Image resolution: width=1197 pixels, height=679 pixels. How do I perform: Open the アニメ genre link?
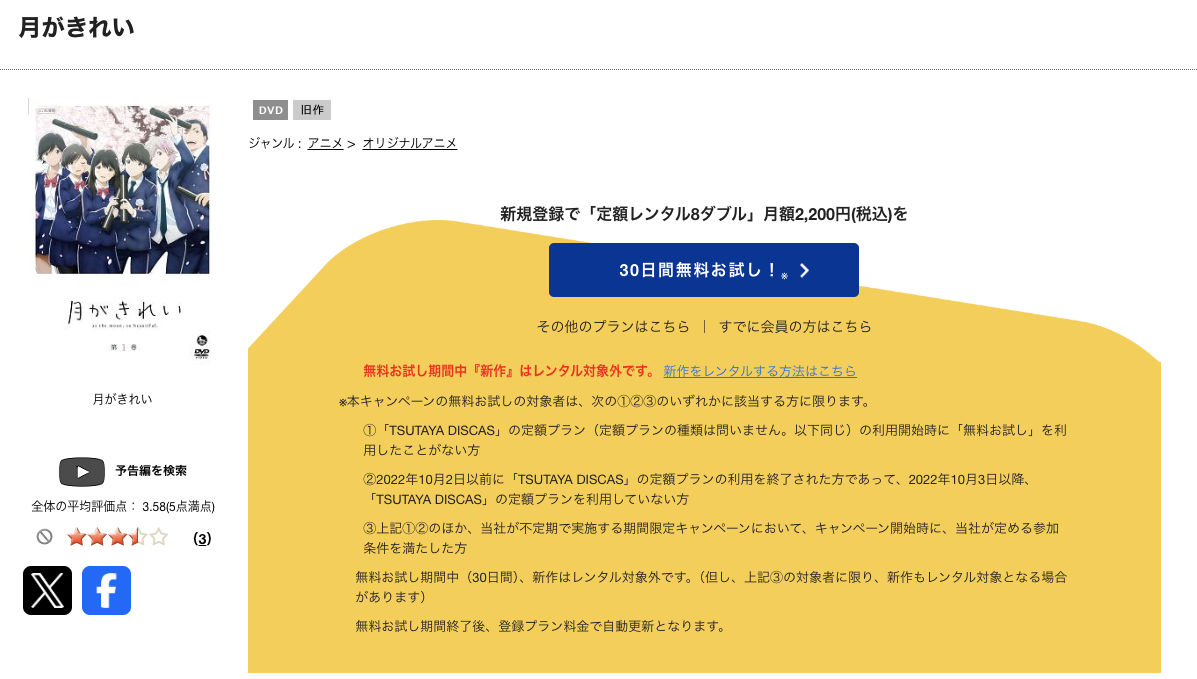click(x=325, y=143)
